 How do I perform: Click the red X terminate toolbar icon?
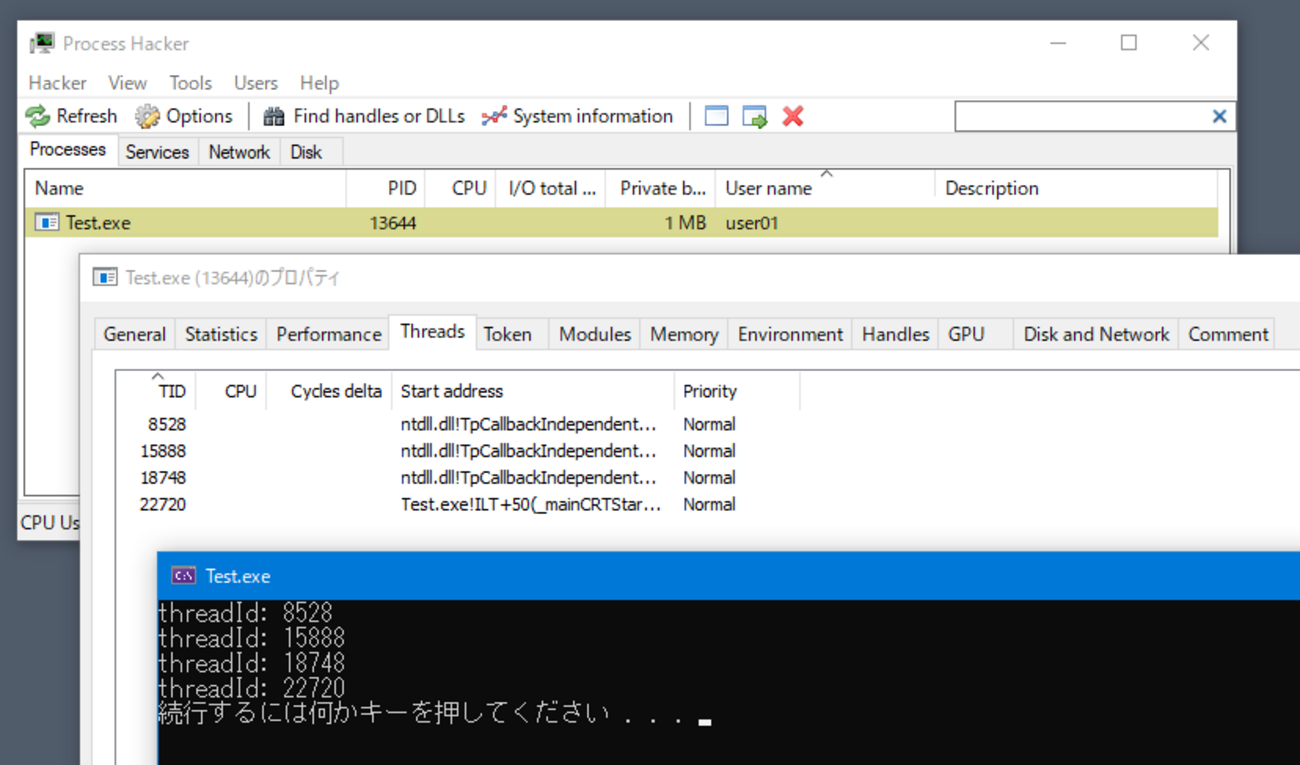pyautogui.click(x=793, y=116)
